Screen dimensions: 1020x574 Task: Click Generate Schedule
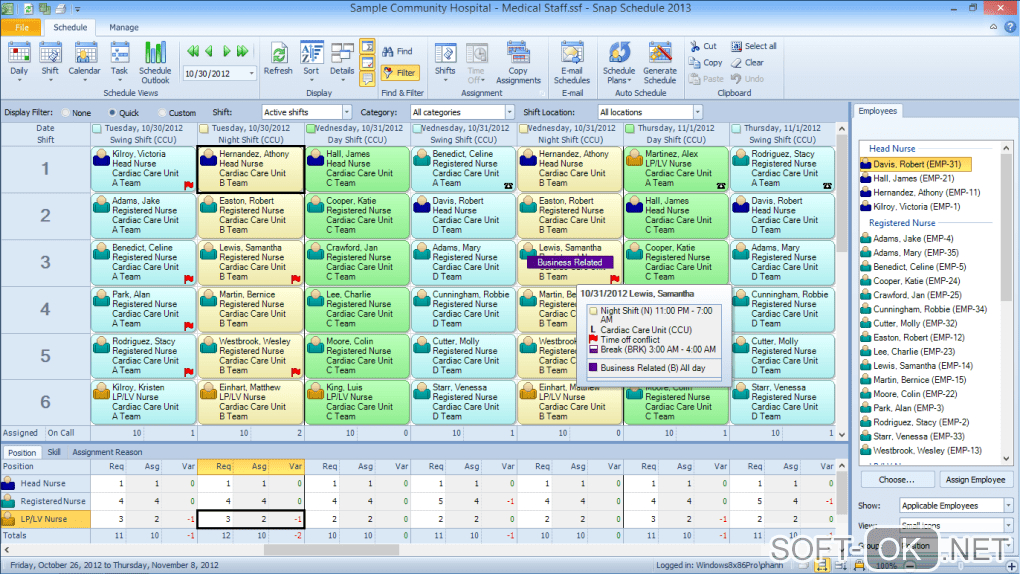(660, 62)
